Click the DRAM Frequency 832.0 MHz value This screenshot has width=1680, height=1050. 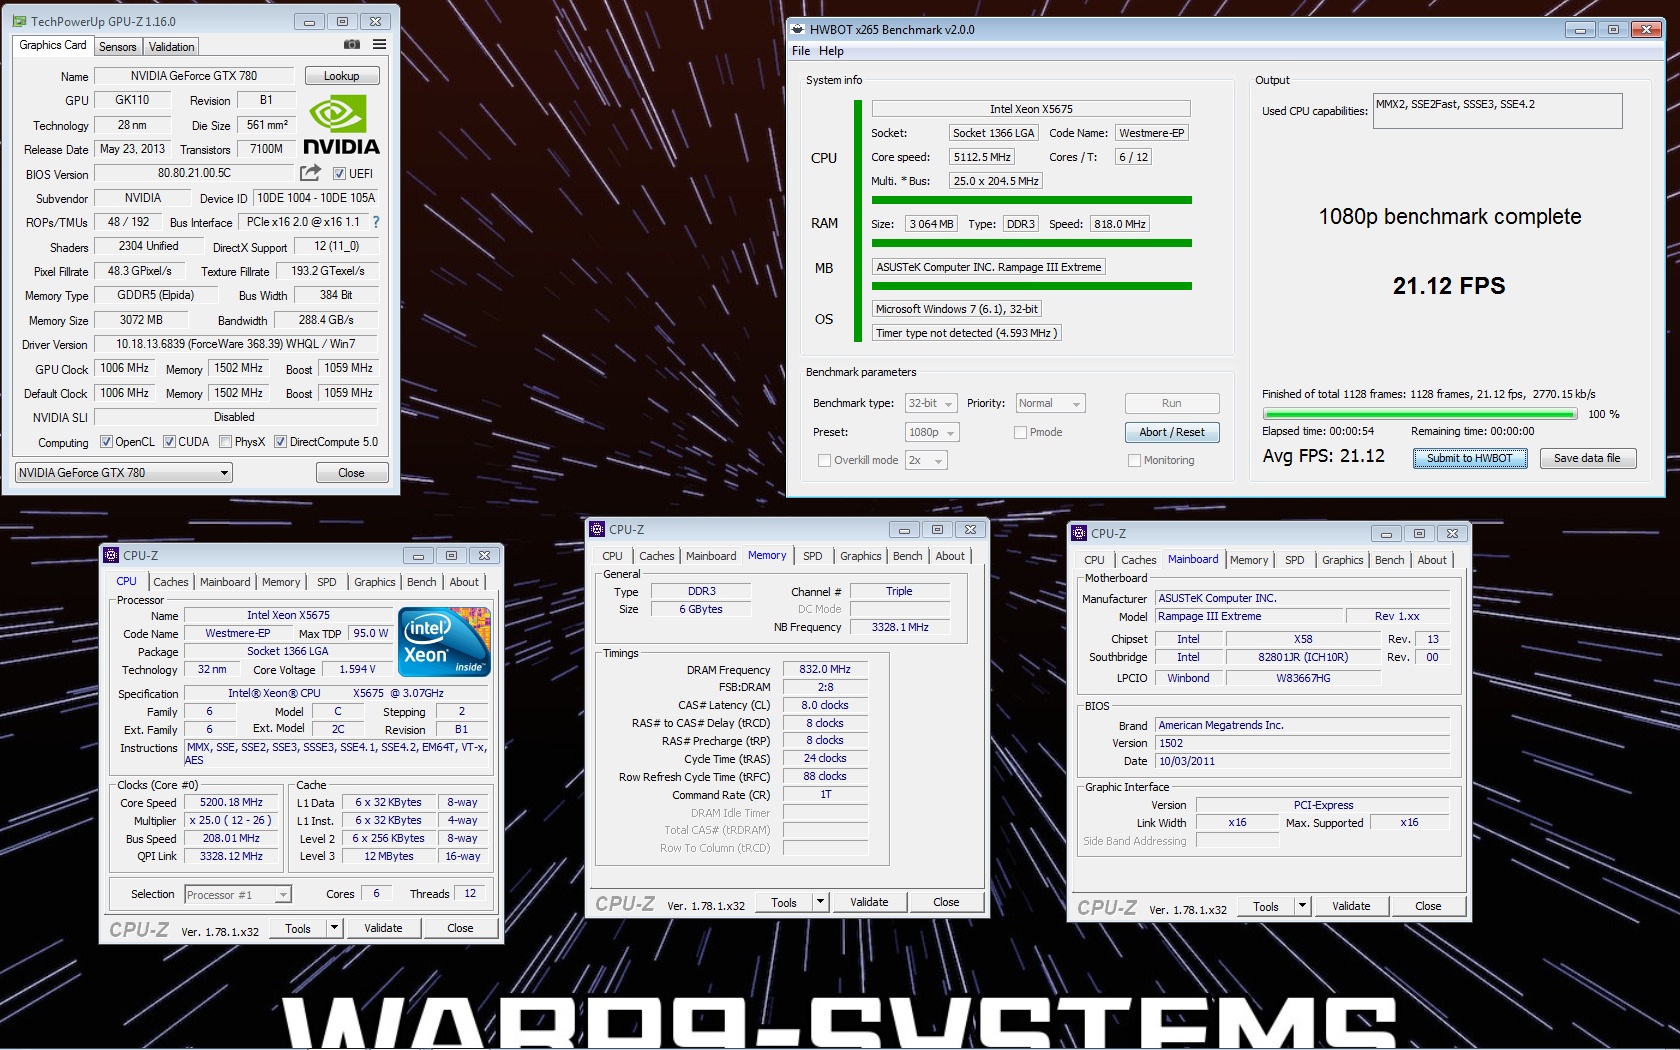[x=825, y=670]
